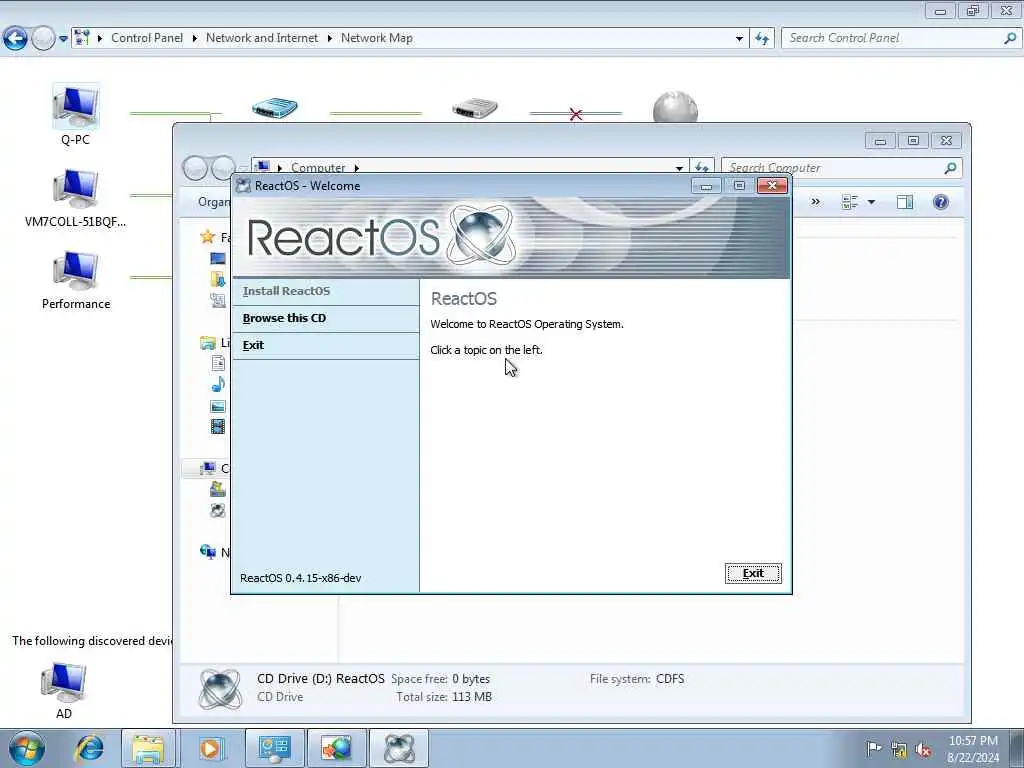
Task: Expand the arrow after Computer breadcrumb
Action: pos(357,168)
